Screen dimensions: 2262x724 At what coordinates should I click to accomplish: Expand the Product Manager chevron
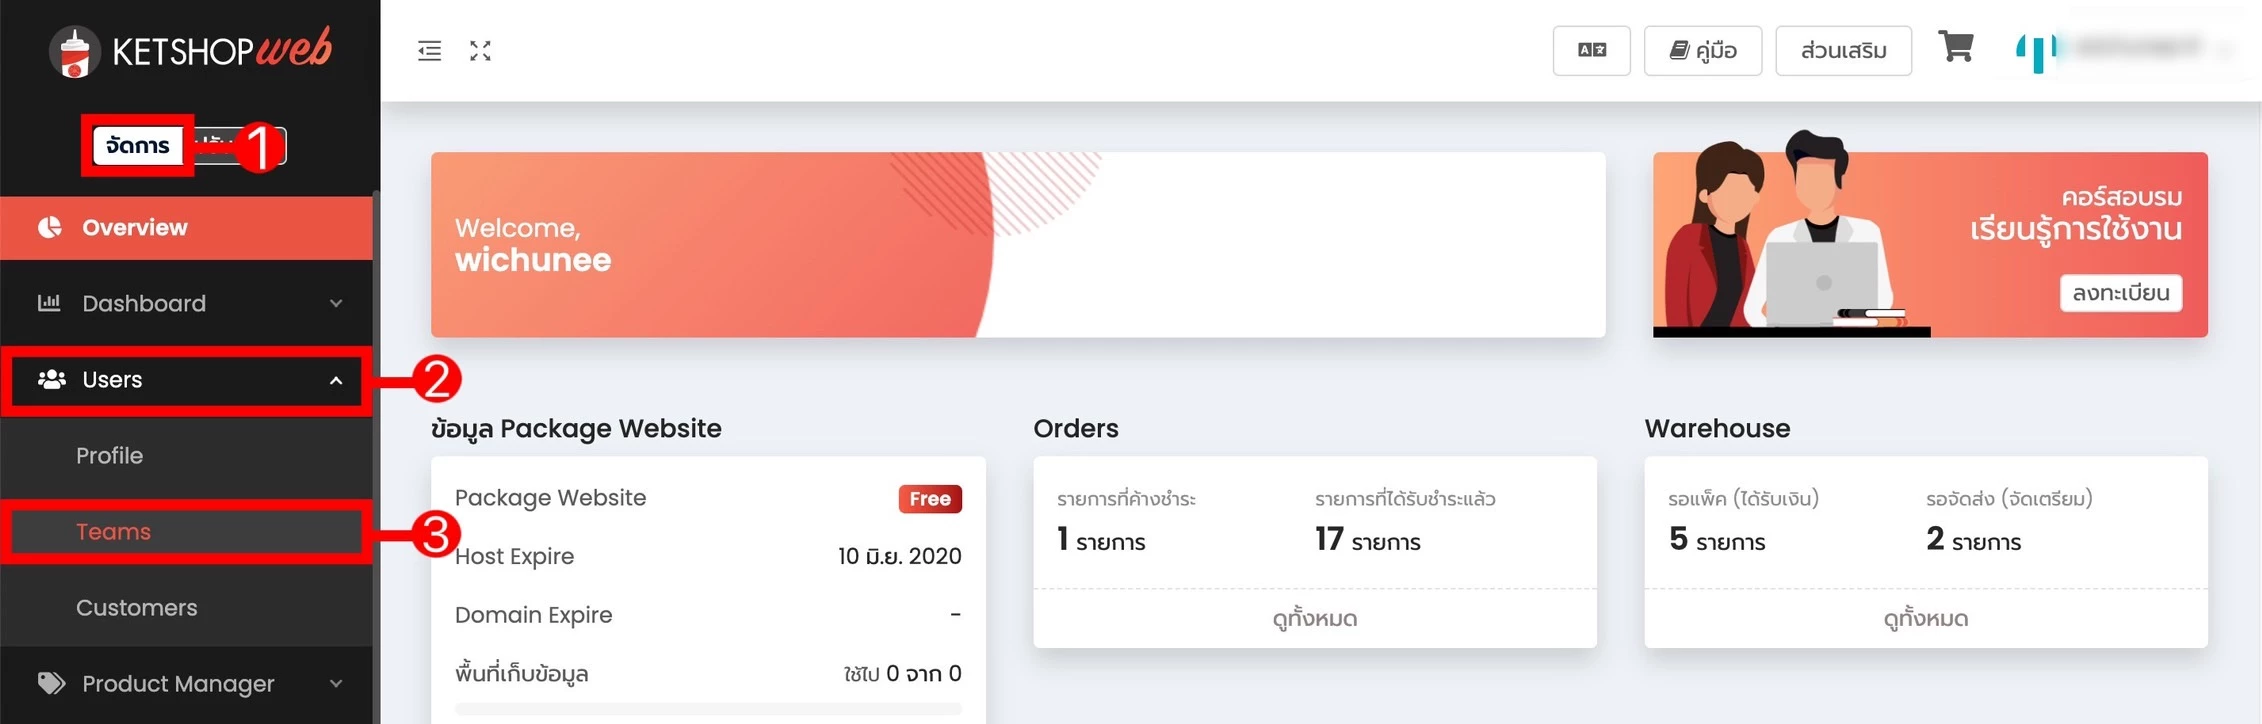click(x=336, y=684)
